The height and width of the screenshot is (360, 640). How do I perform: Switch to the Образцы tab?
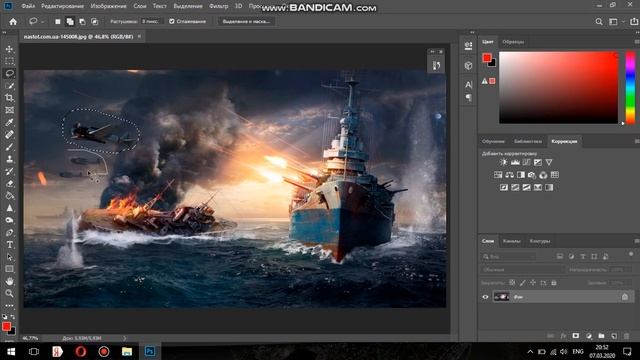513,42
